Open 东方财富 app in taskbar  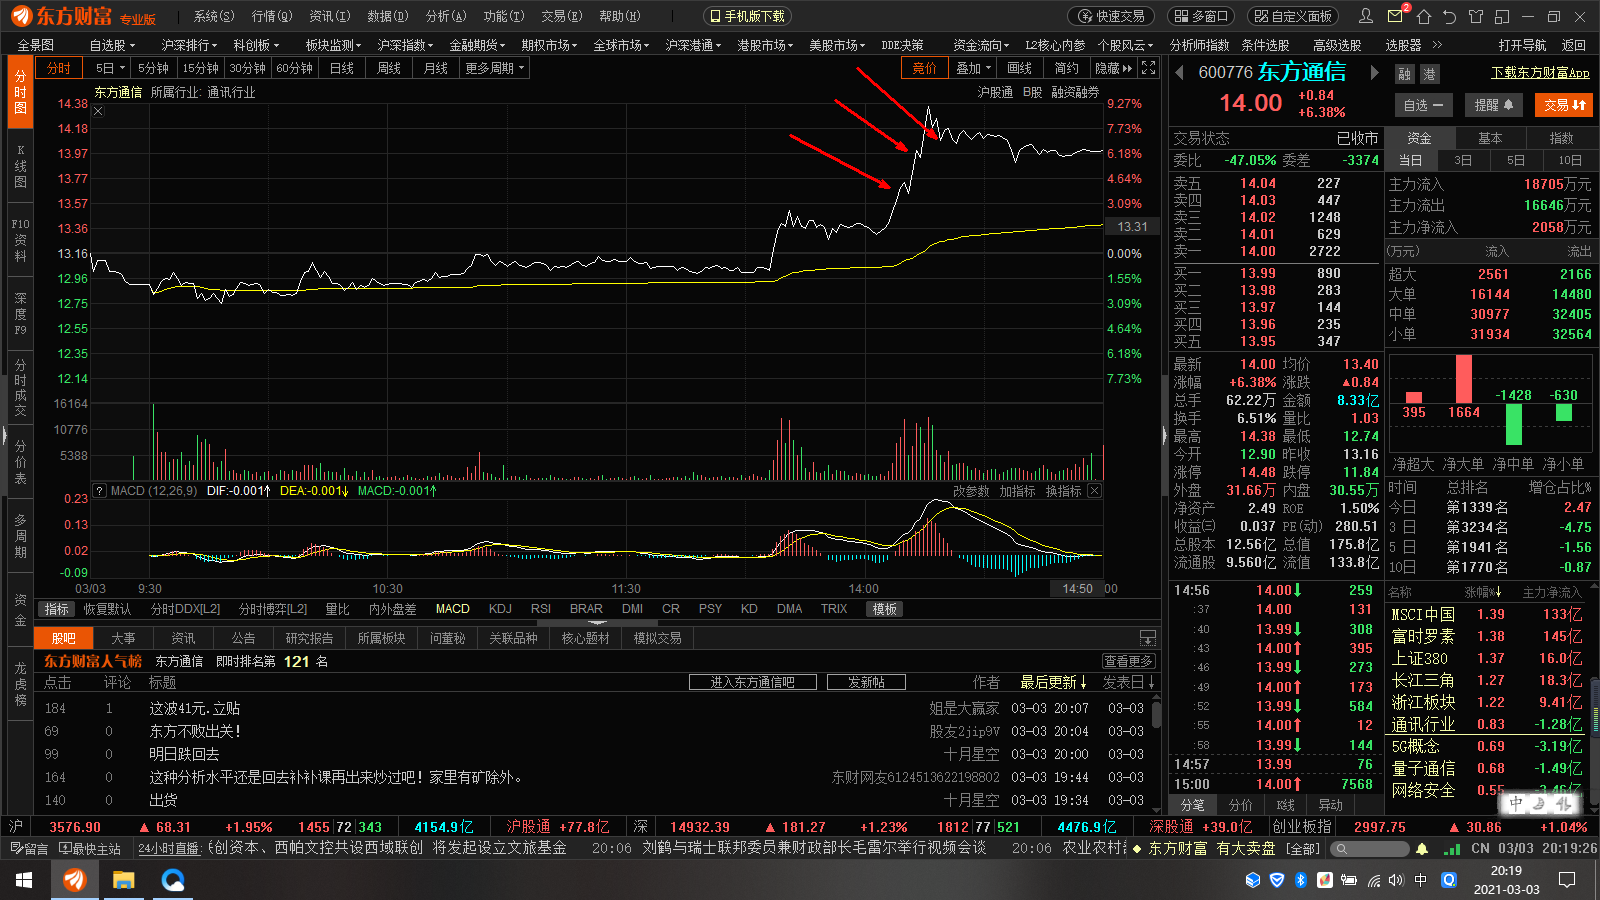(x=74, y=880)
